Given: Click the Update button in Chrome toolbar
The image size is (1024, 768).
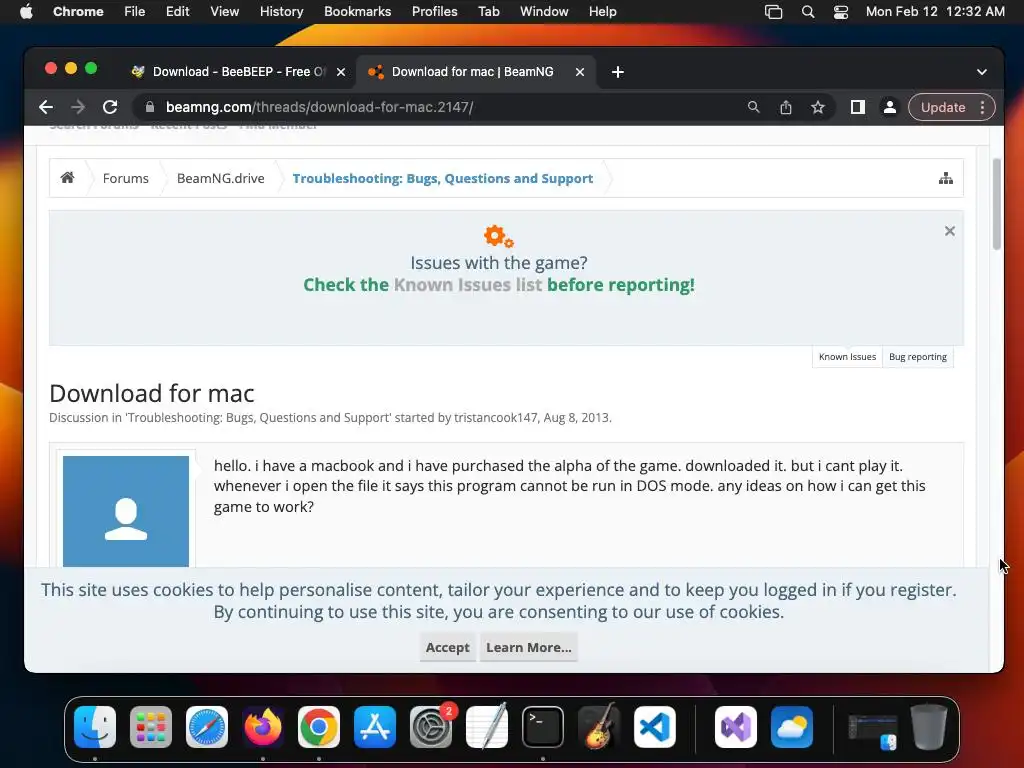Looking at the screenshot, I should pos(942,107).
